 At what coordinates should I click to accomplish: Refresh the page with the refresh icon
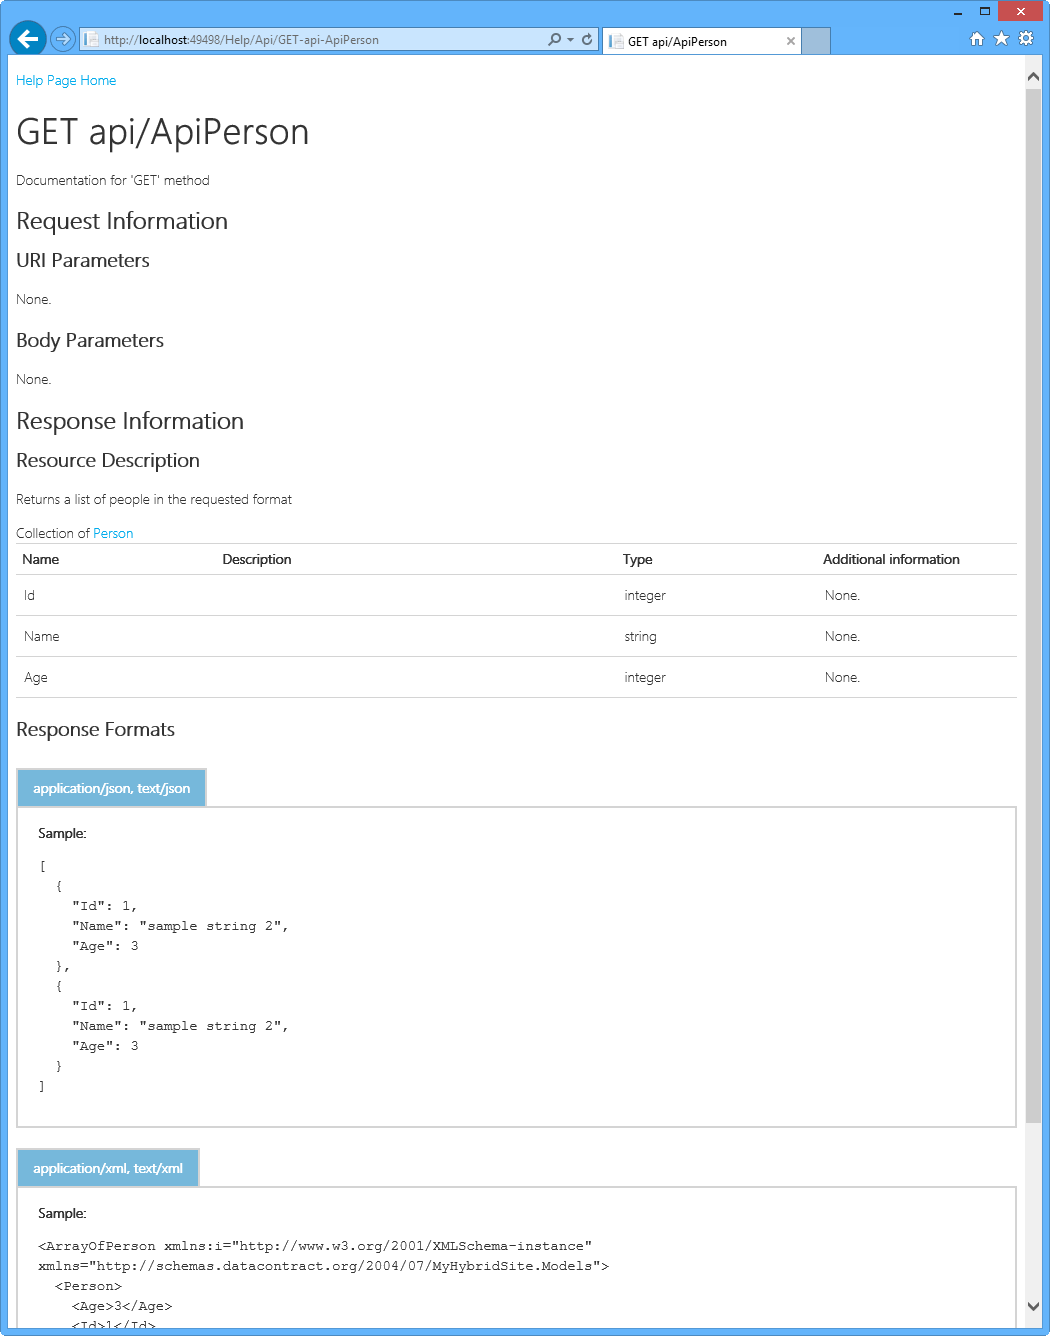588,39
